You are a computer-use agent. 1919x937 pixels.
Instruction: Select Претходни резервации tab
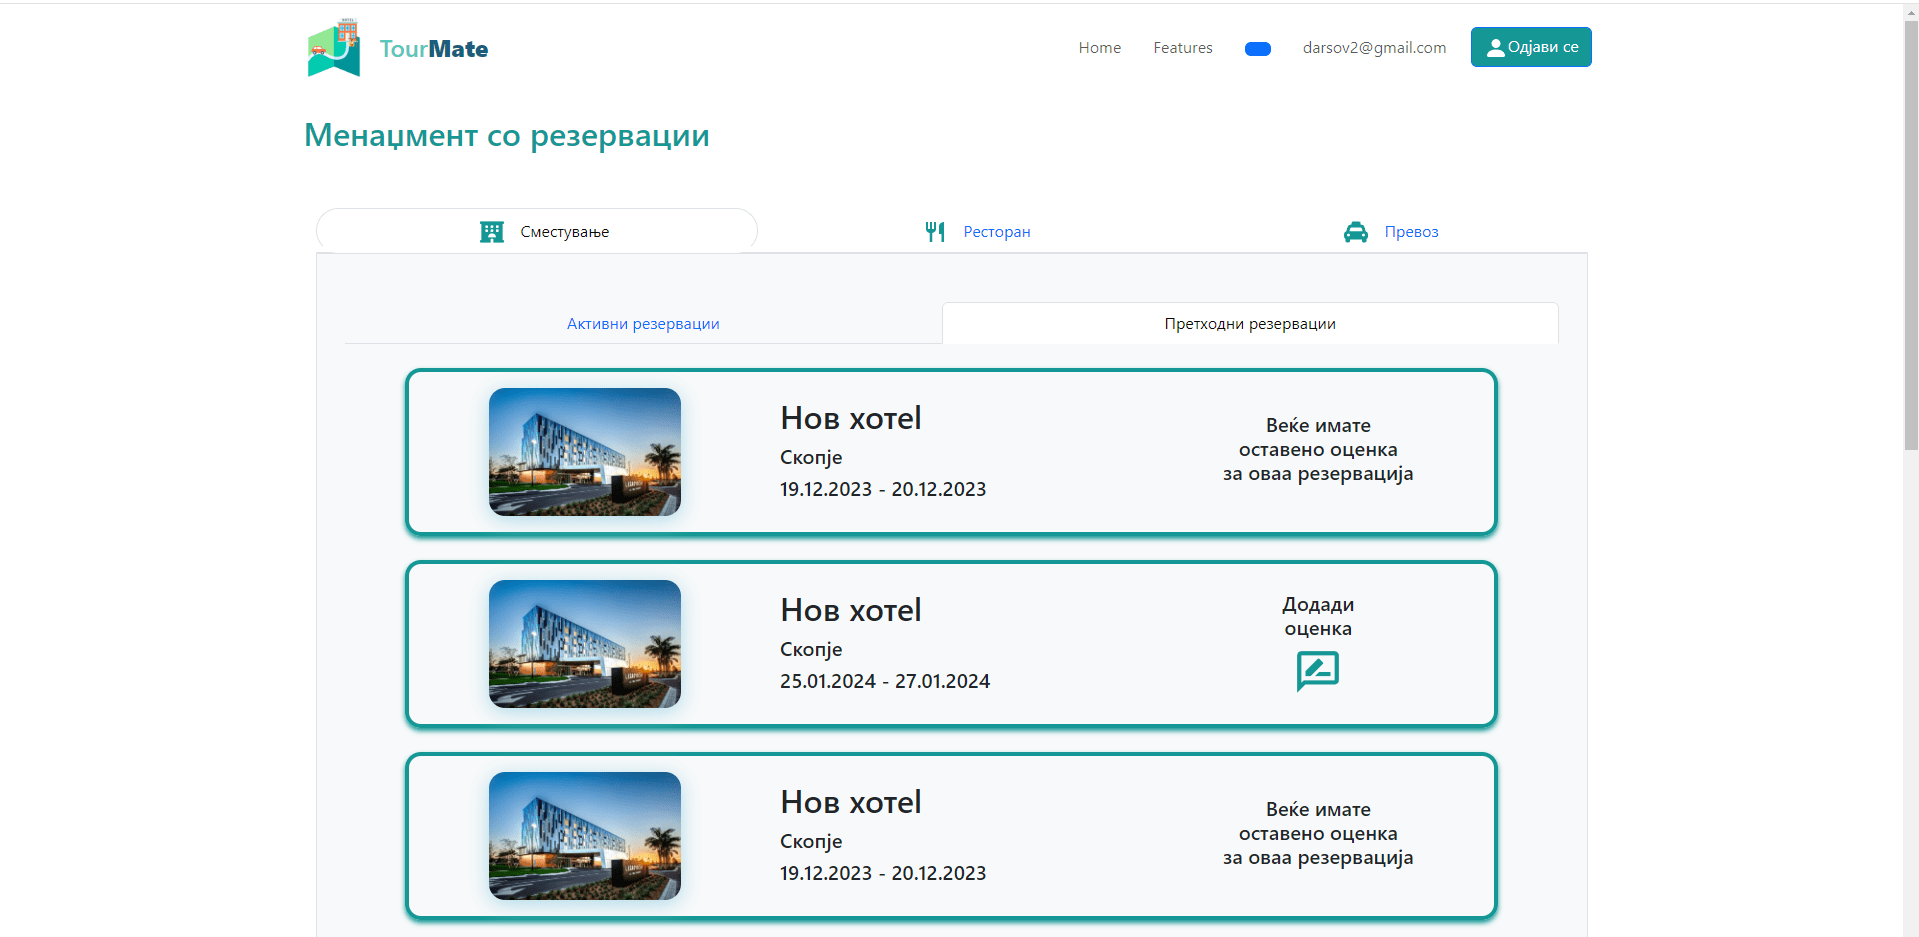coord(1249,324)
